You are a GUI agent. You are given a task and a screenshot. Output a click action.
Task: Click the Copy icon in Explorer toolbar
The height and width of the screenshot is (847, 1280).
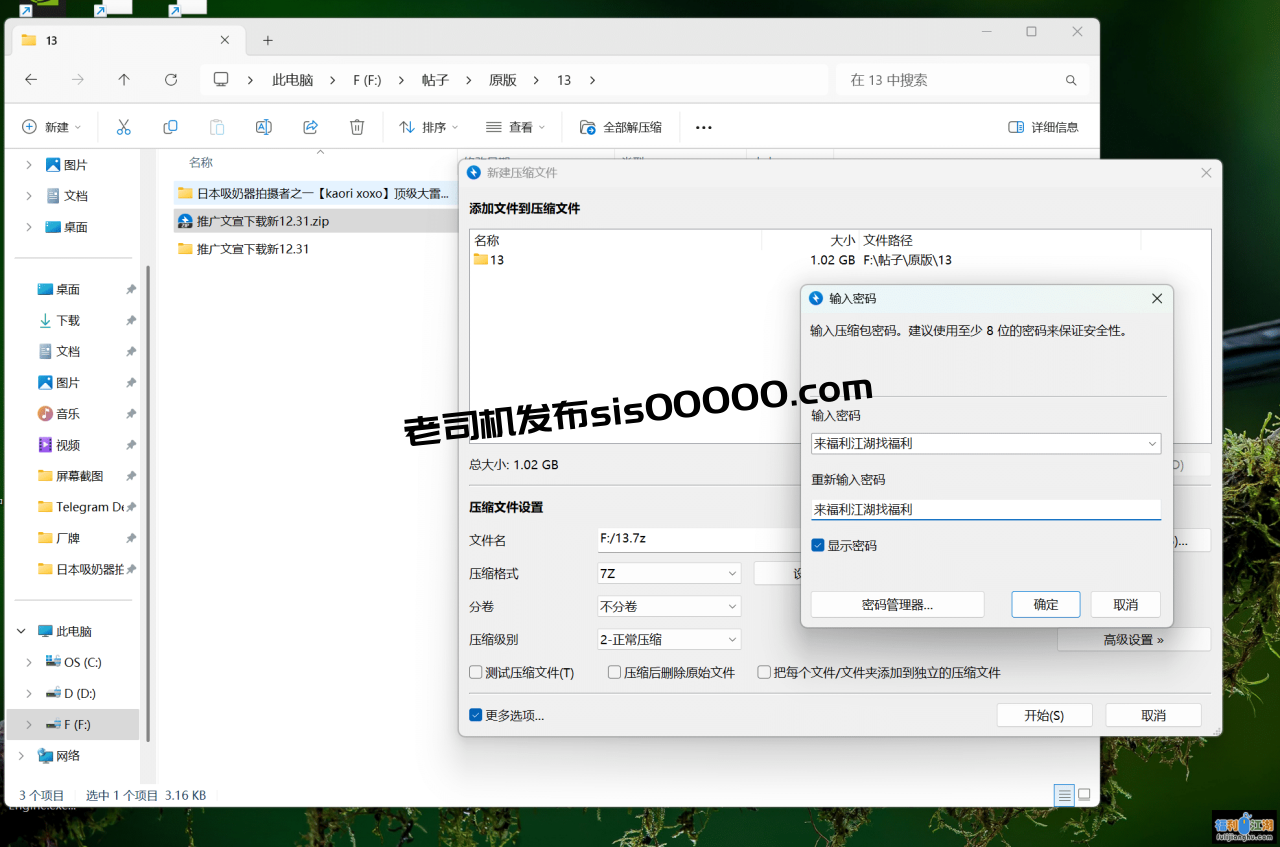pyautogui.click(x=170, y=127)
